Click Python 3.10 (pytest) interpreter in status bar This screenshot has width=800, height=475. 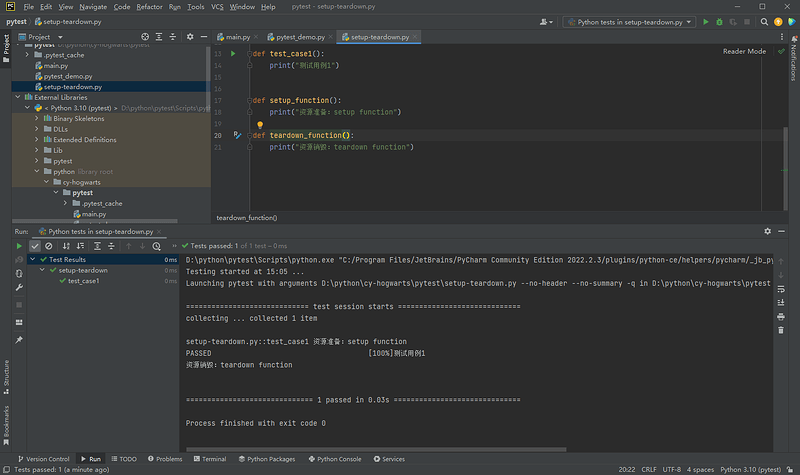click(751, 469)
